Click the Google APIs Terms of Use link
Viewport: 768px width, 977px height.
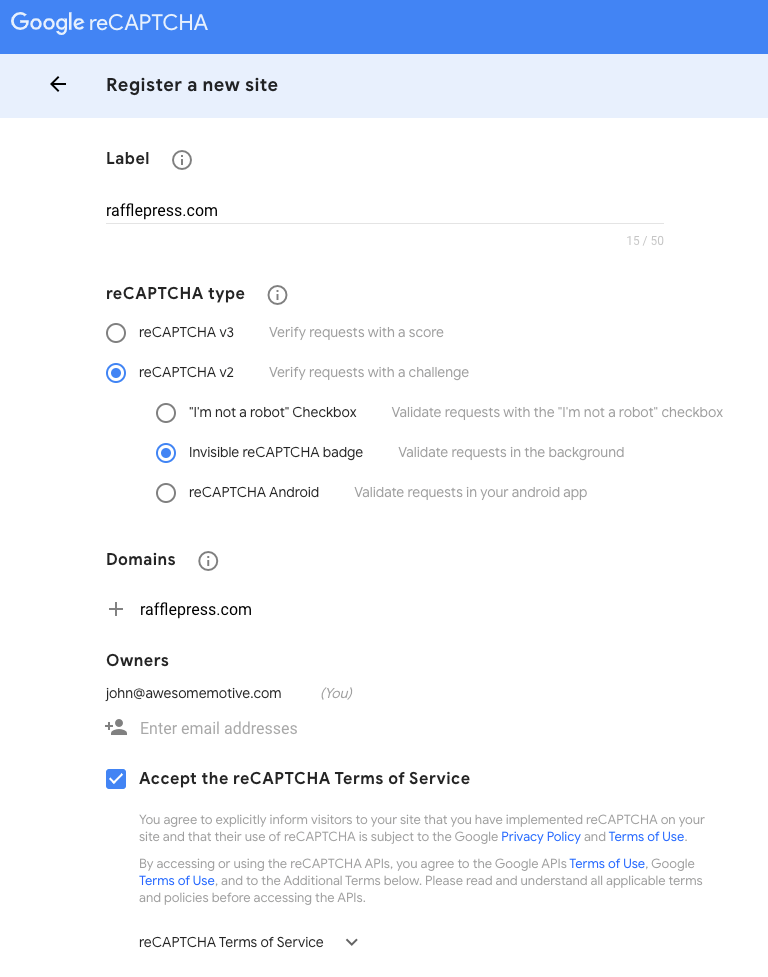606,863
